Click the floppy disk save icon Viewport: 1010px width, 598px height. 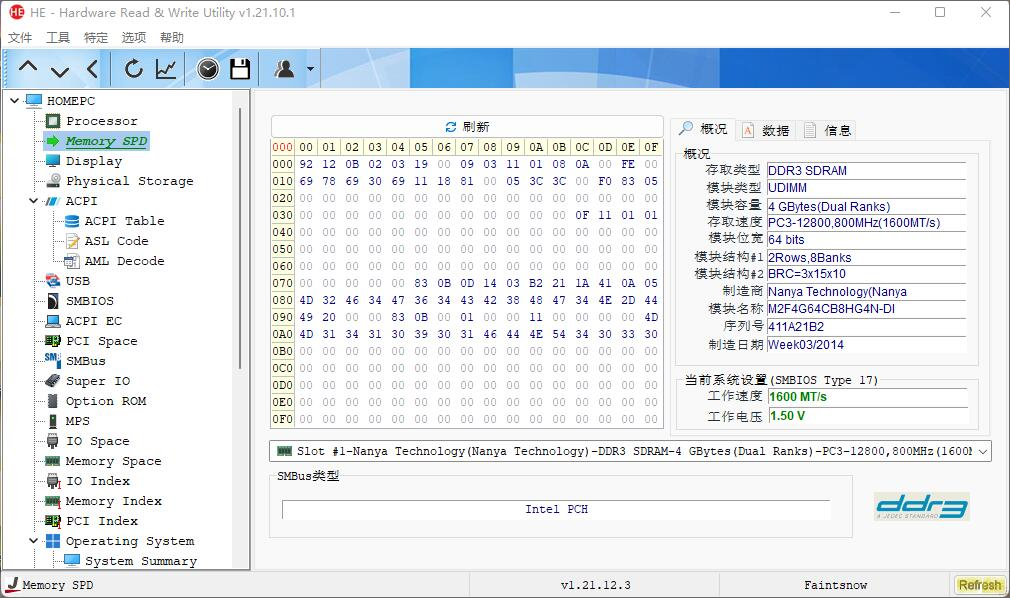pyautogui.click(x=240, y=69)
